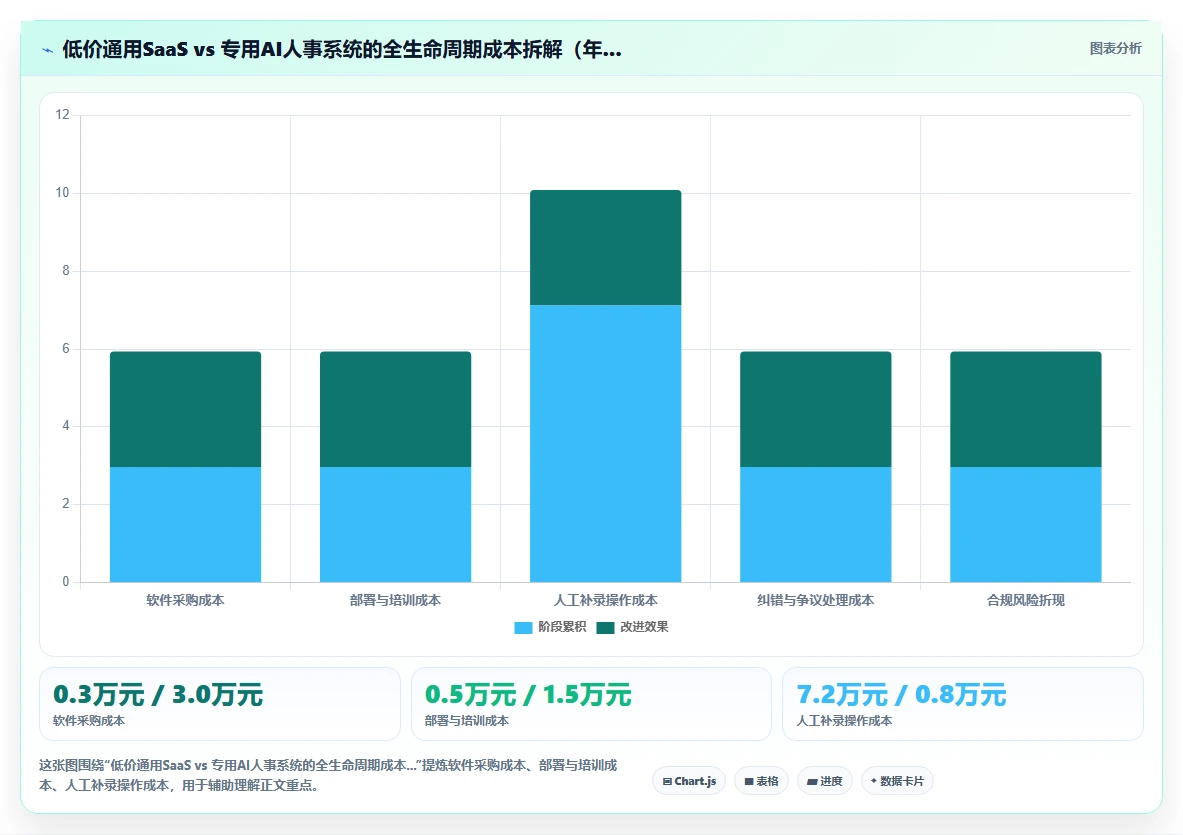Click the green segment of 部署与培训成本 bar
Image resolution: width=1183 pixels, height=835 pixels.
point(395,409)
